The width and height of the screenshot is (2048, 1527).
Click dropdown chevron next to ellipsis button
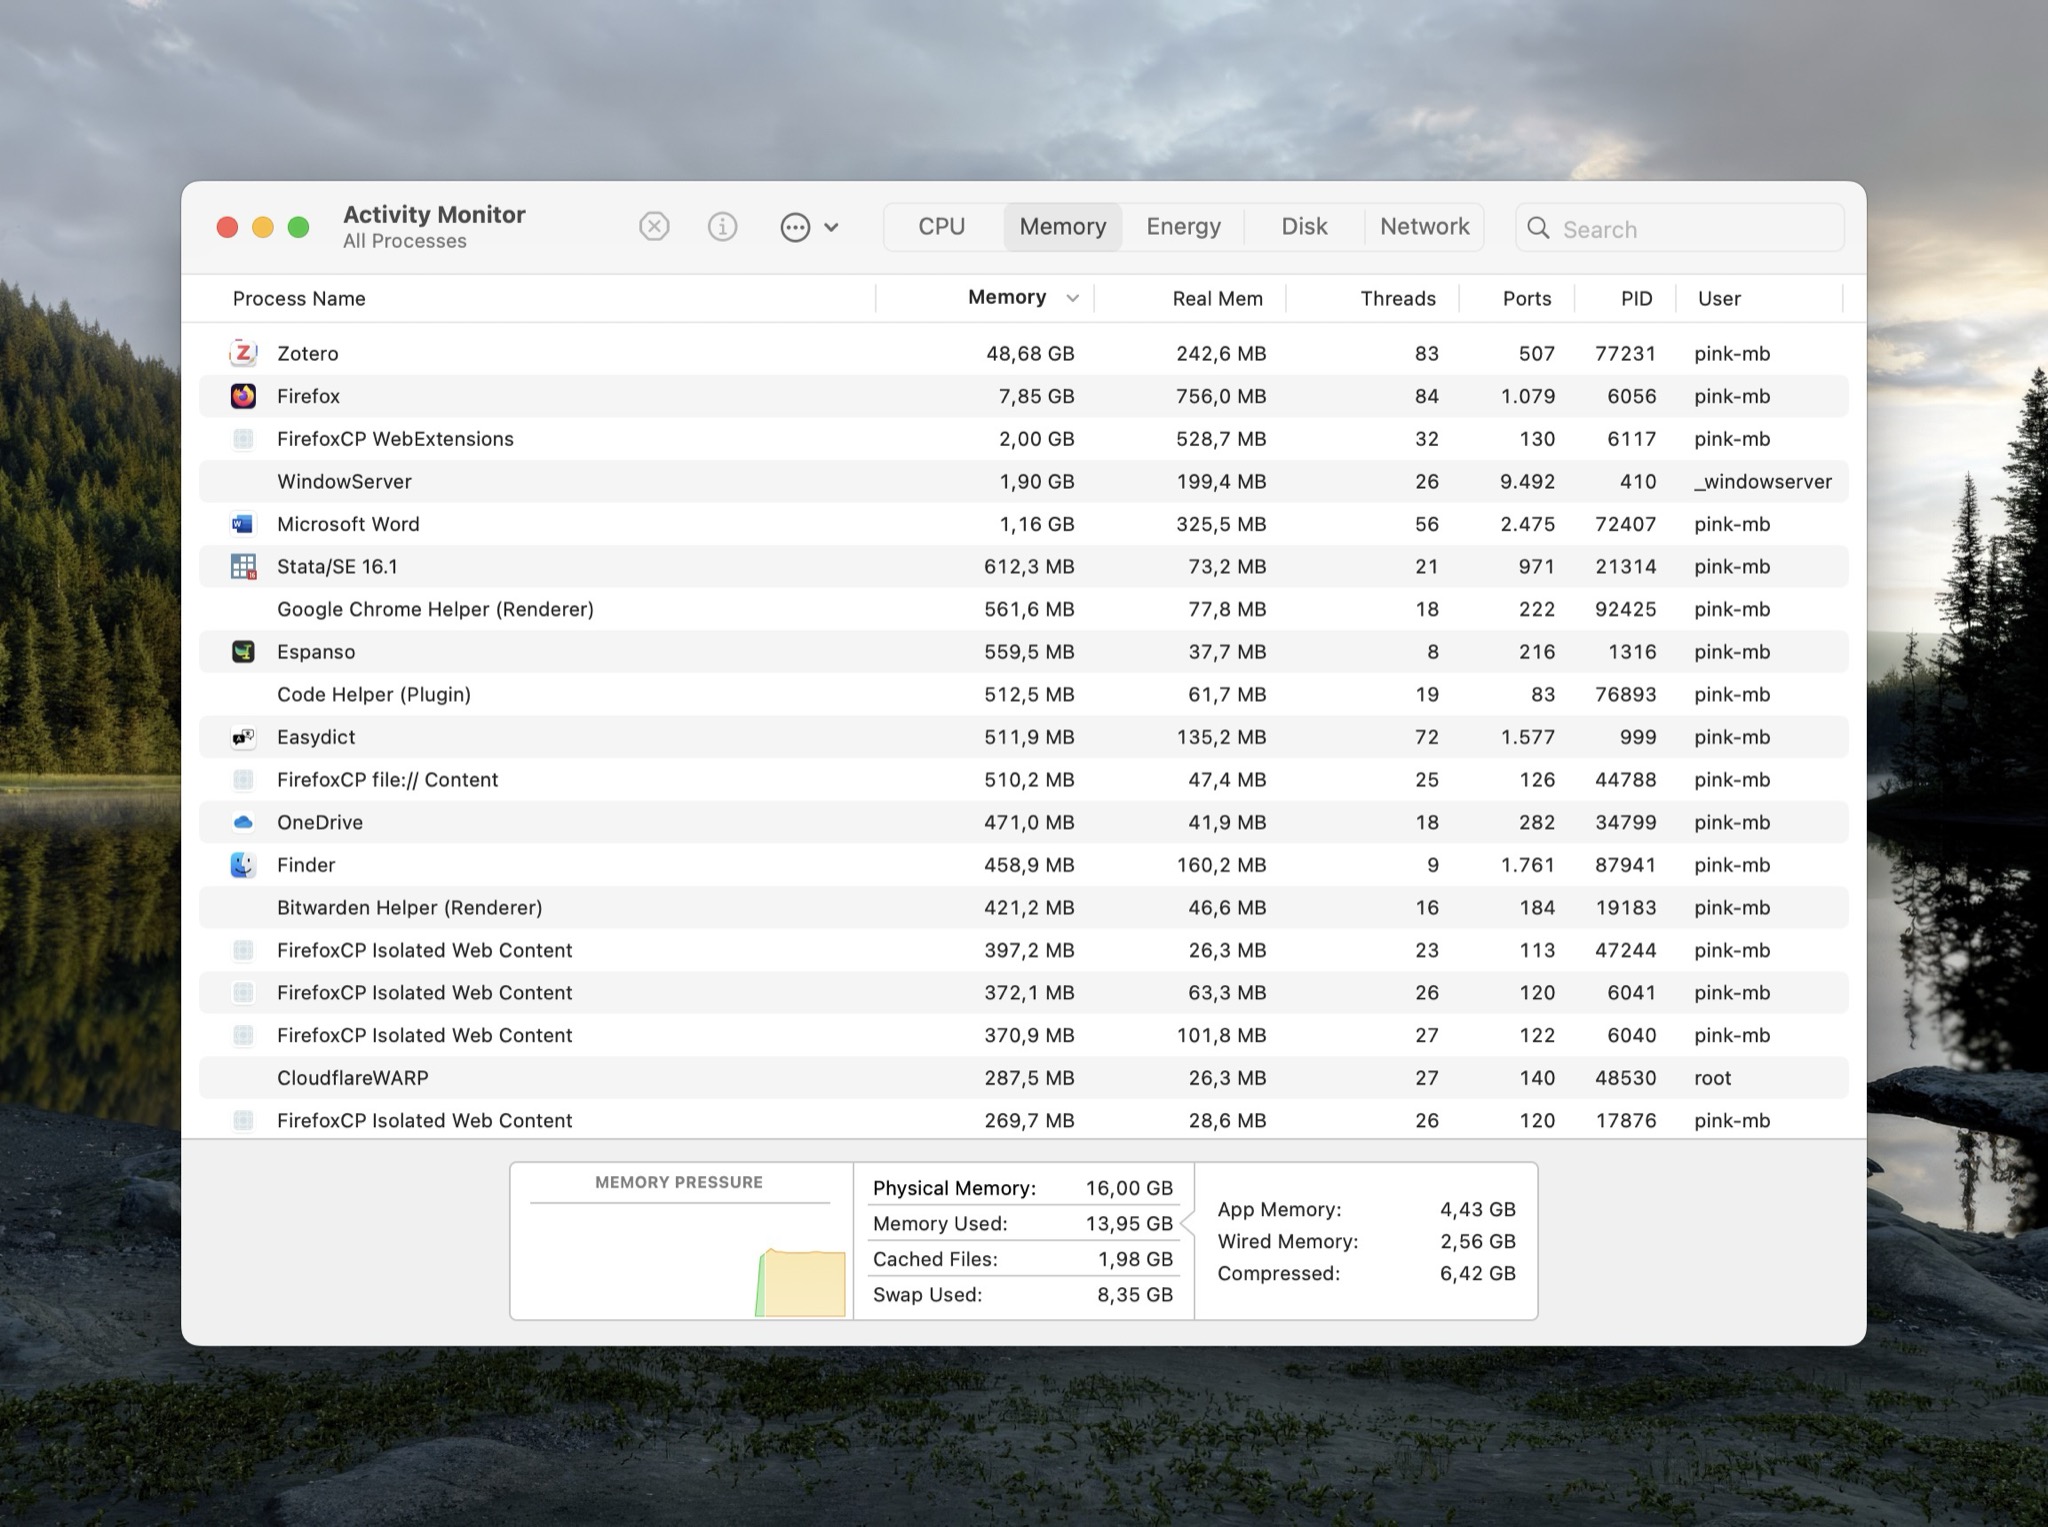click(x=831, y=227)
